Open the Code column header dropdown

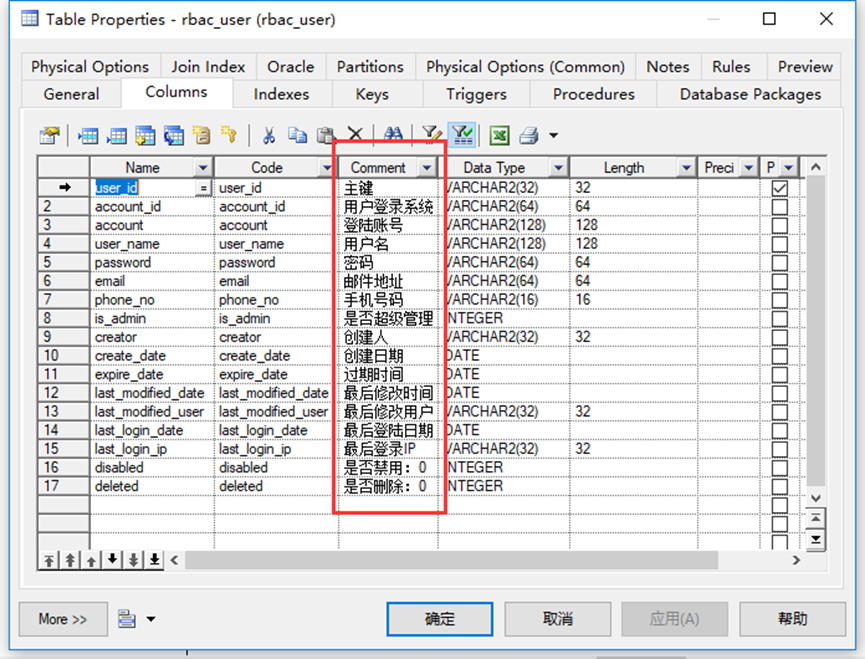pyautogui.click(x=326, y=167)
